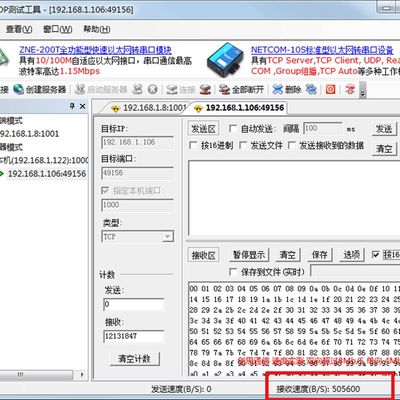Close the left side panel
This screenshot has width=400, height=400.
coord(83,106)
